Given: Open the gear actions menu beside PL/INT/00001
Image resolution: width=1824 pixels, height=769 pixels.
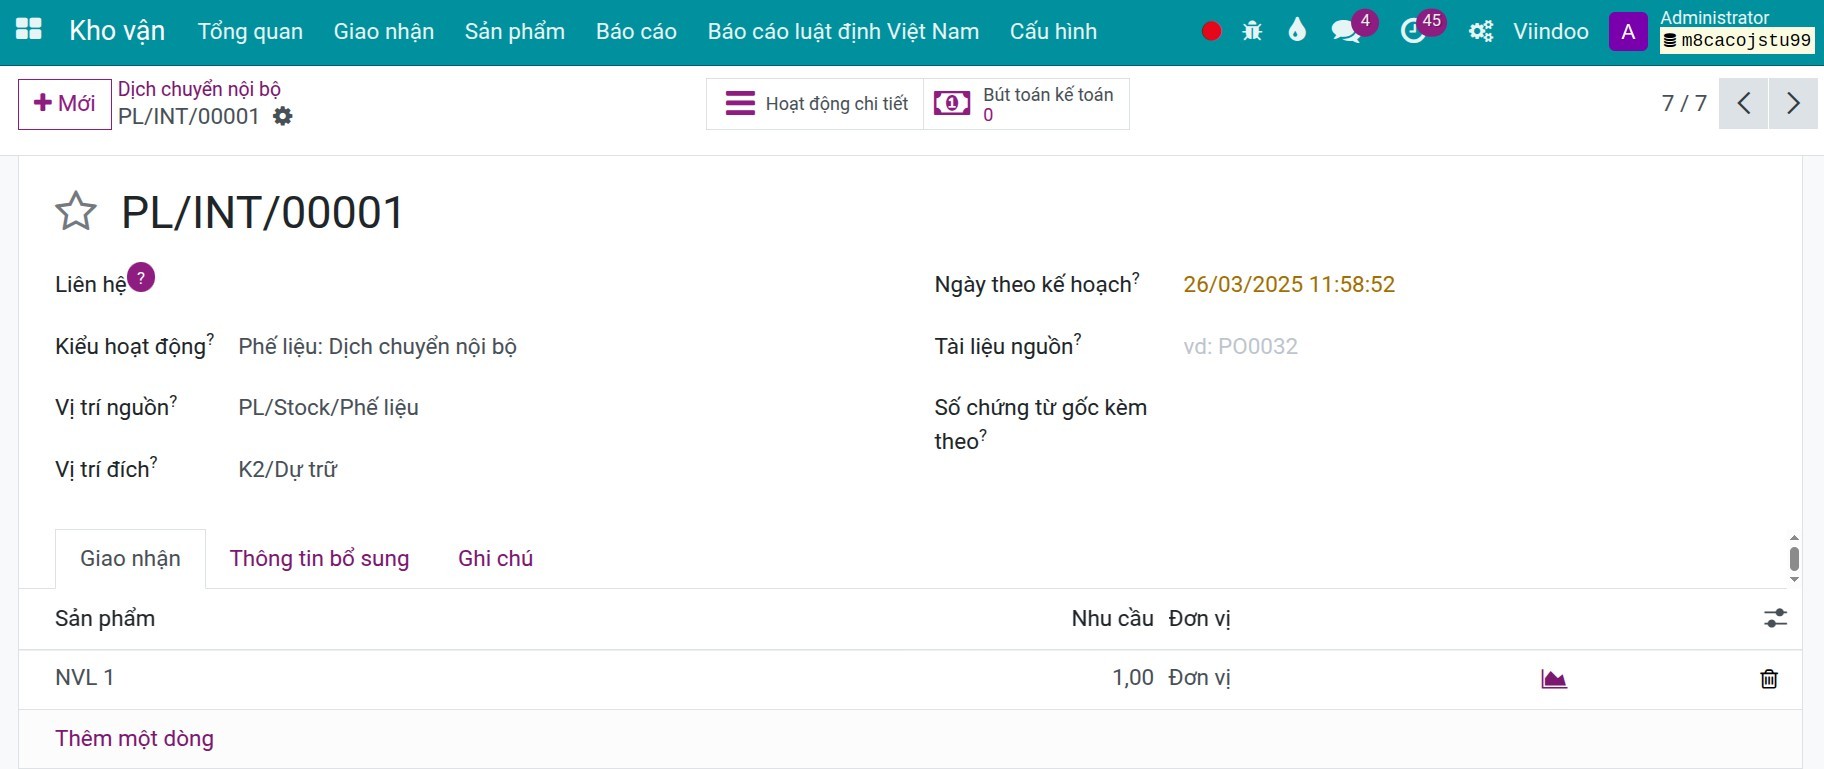Looking at the screenshot, I should tap(283, 116).
